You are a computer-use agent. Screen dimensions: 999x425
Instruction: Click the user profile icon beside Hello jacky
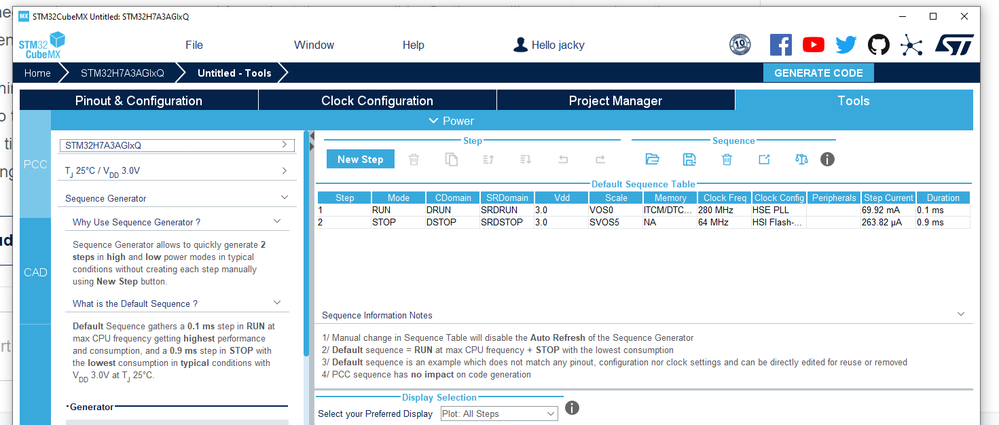point(521,45)
